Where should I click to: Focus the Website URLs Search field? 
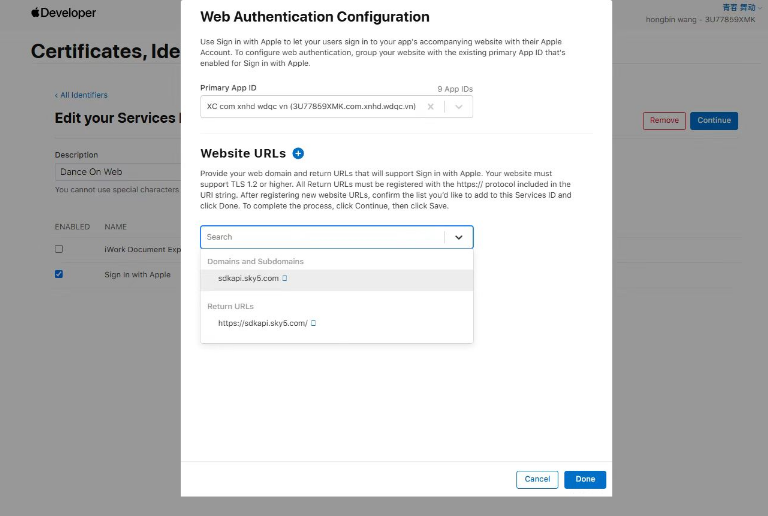323,237
